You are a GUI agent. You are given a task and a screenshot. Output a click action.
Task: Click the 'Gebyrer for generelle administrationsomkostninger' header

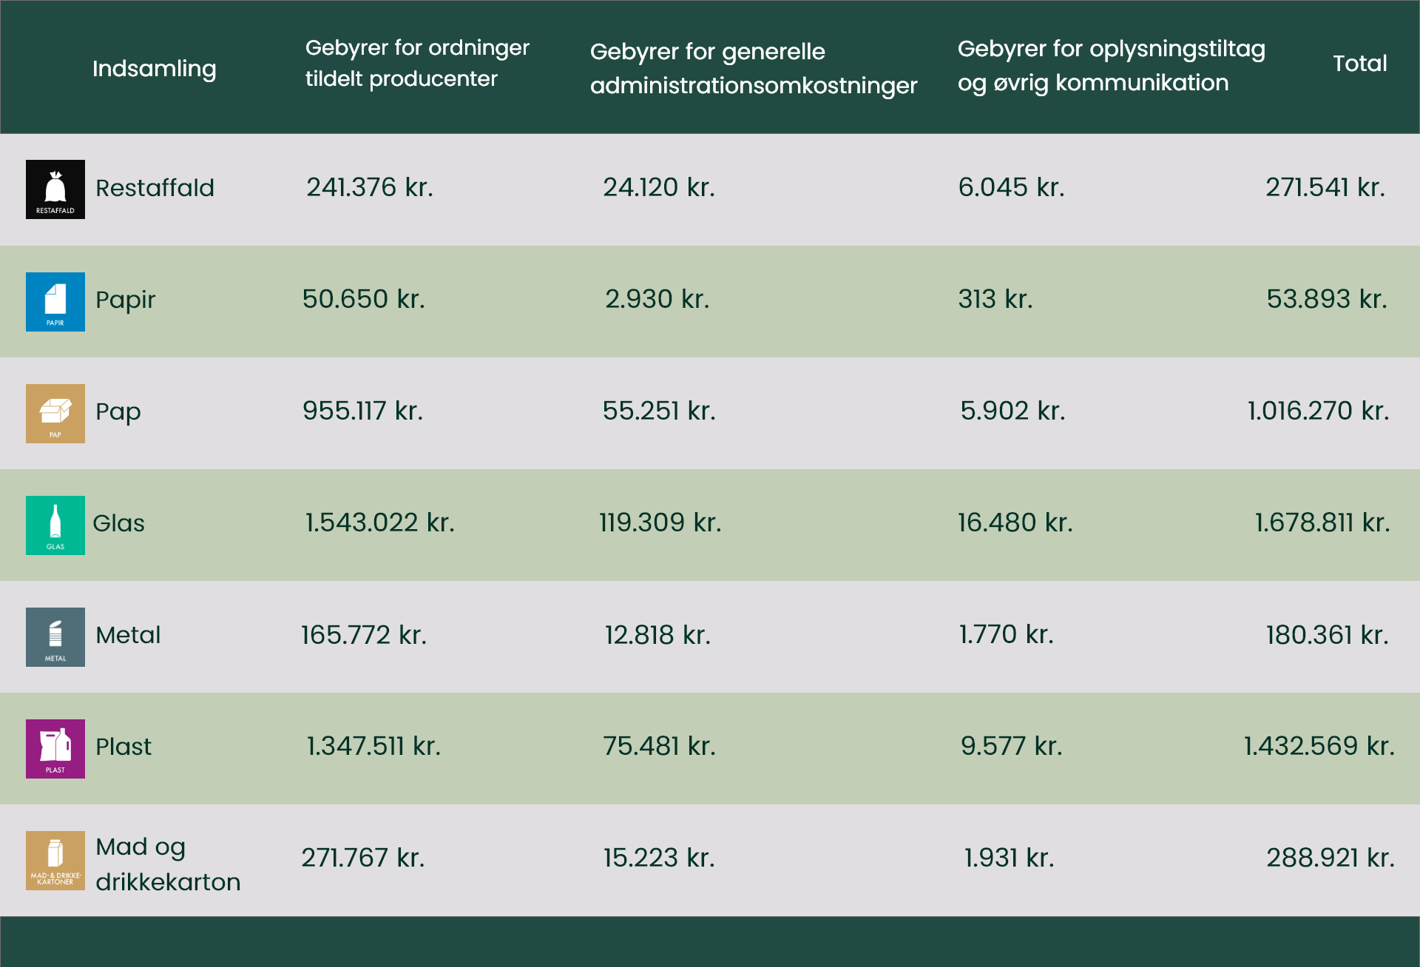(x=753, y=68)
